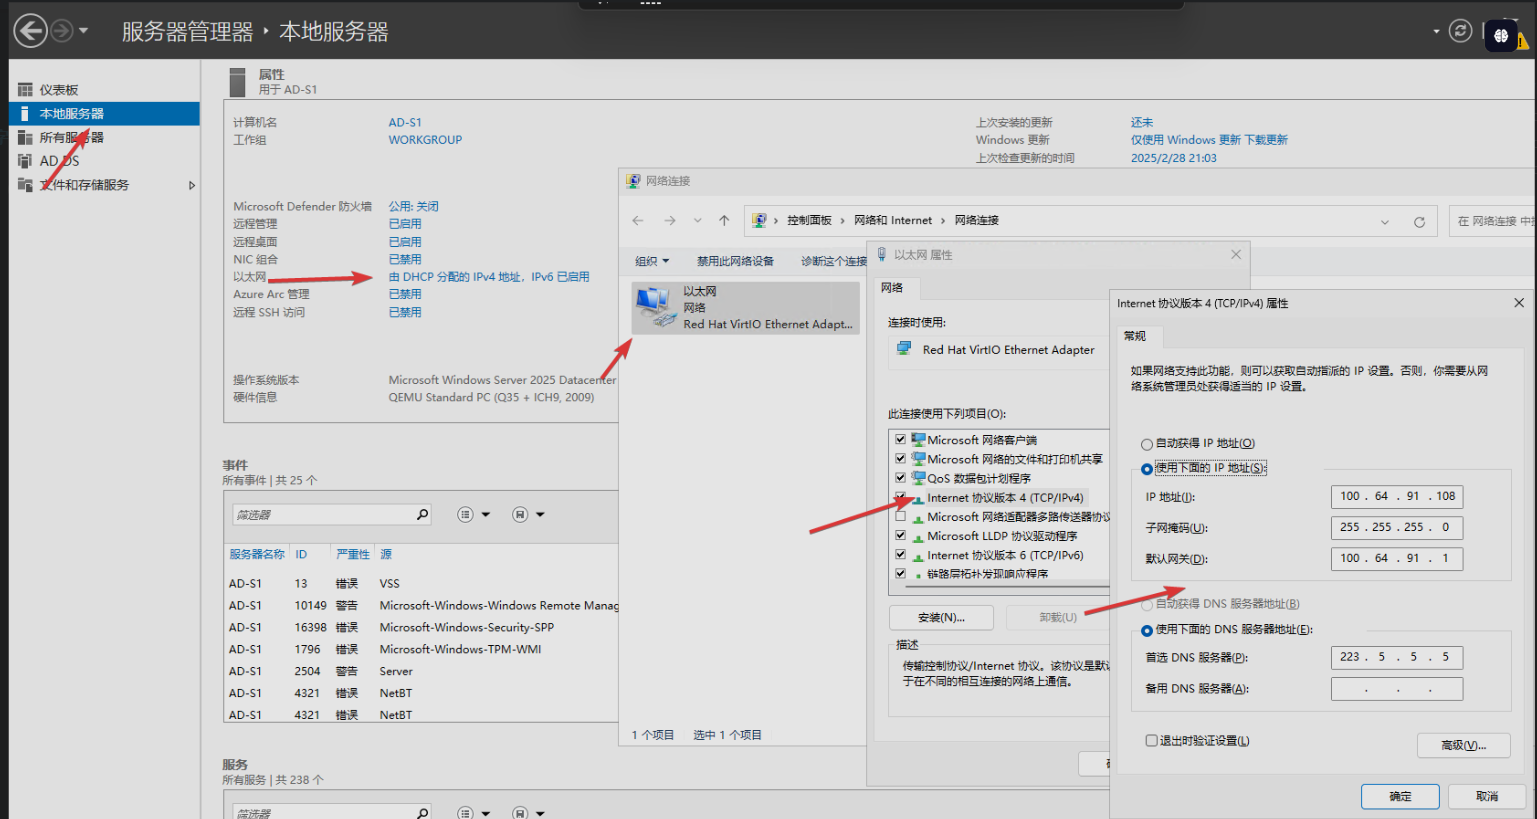This screenshot has height=819, width=1537.
Task: Click the WORKGROUP workgroup link
Action: [x=425, y=140]
